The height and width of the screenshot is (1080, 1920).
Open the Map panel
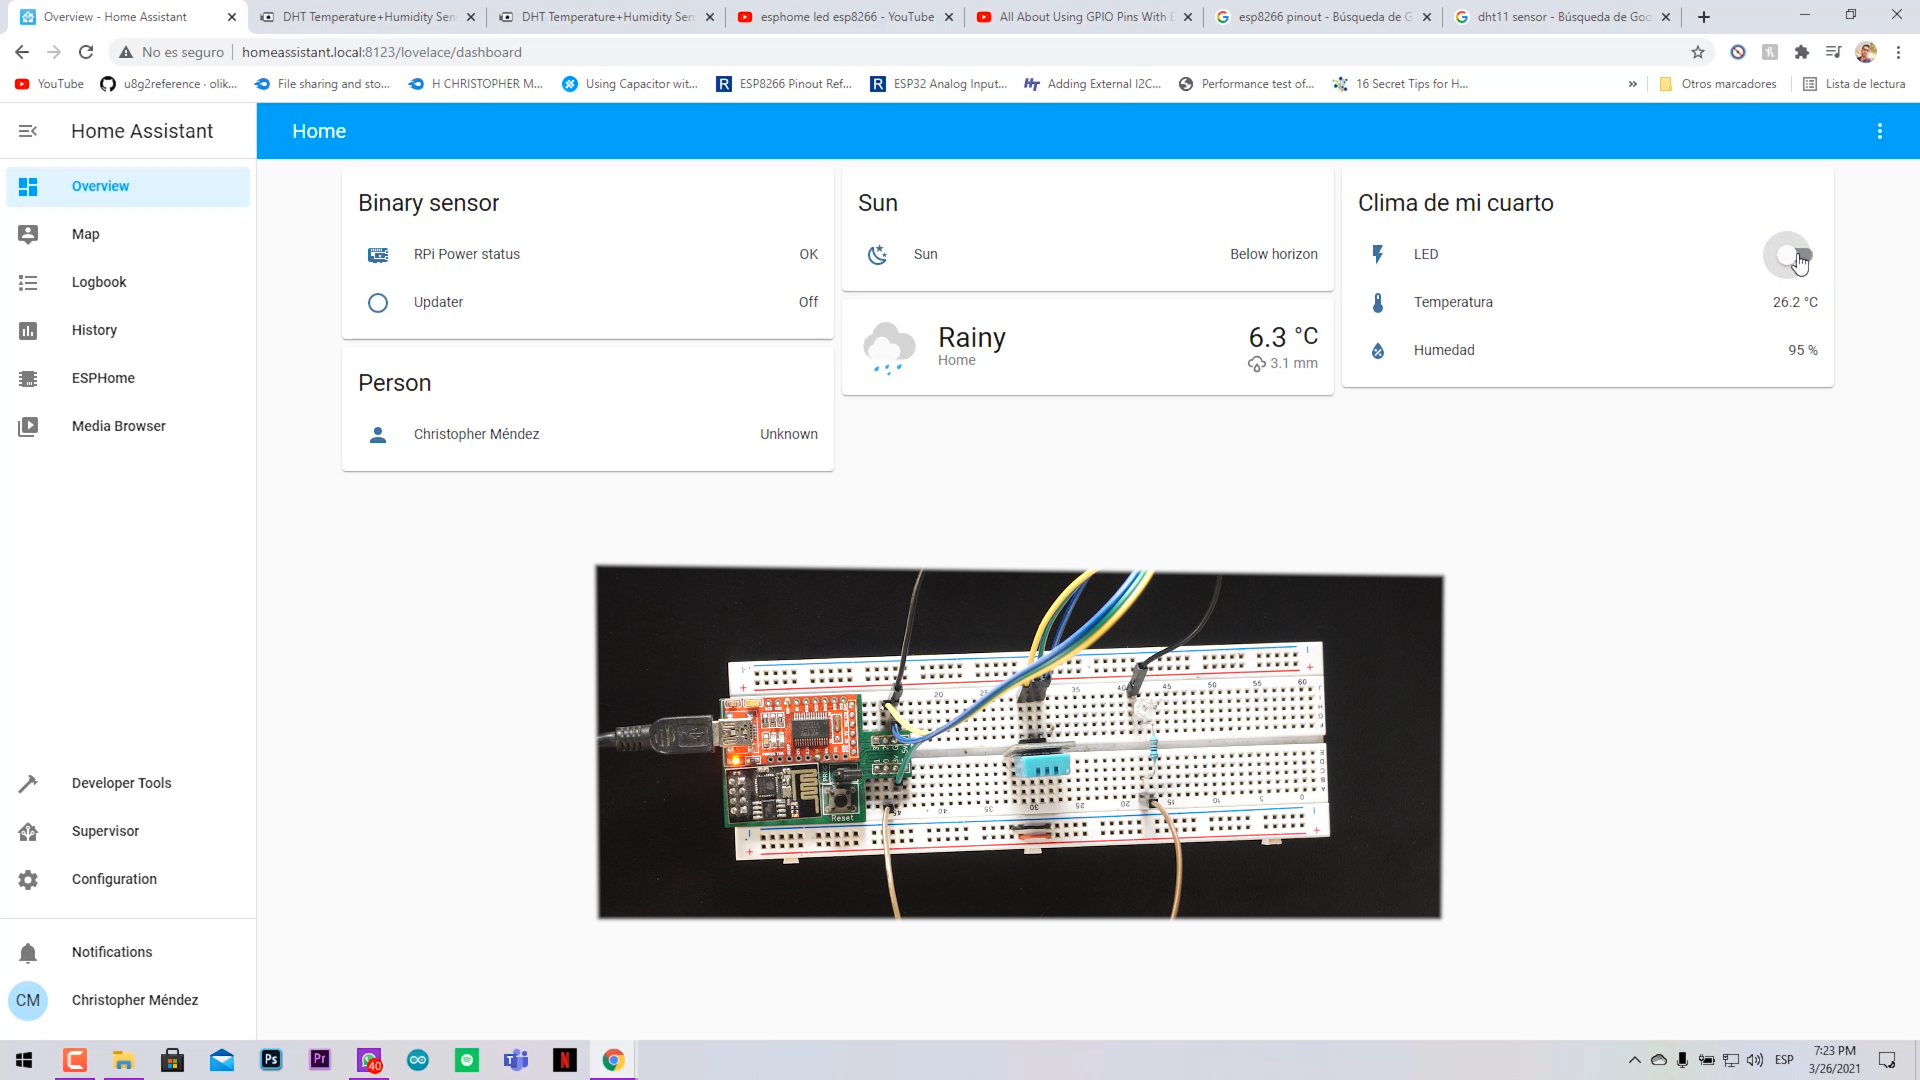point(128,234)
